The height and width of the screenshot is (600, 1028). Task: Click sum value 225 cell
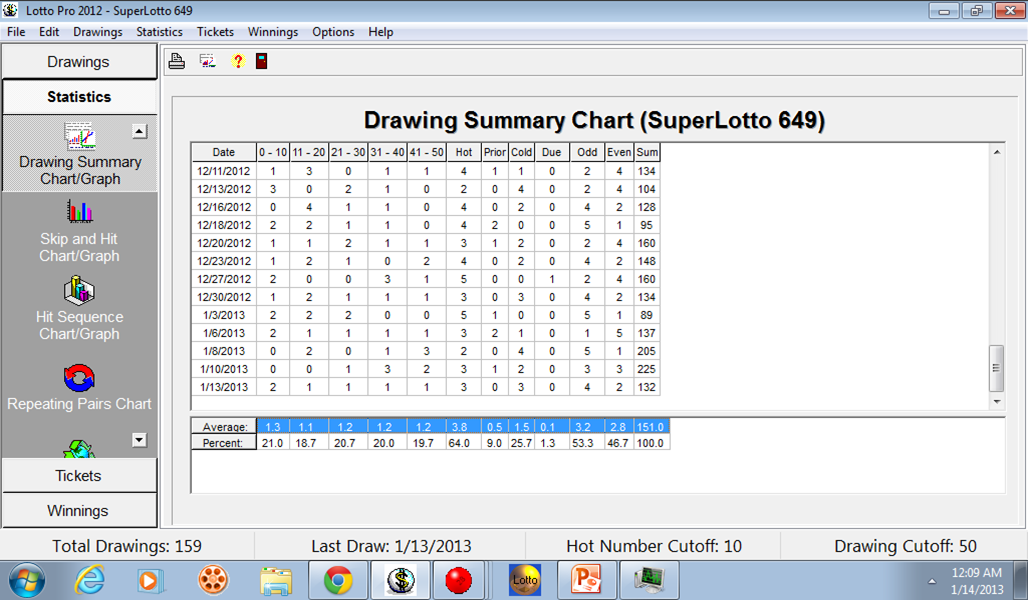(647, 369)
